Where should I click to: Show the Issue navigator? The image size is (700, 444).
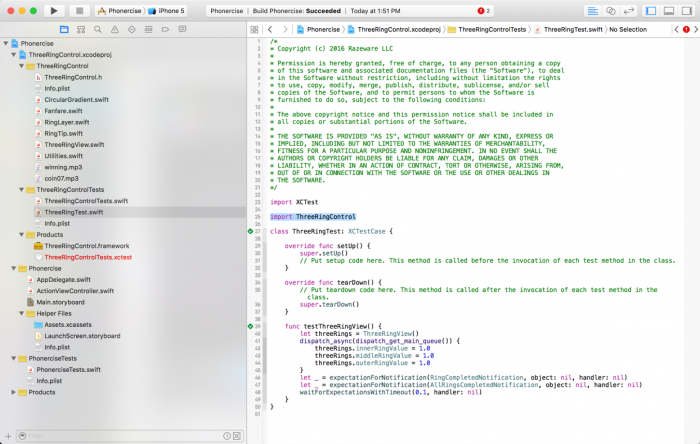[x=115, y=29]
